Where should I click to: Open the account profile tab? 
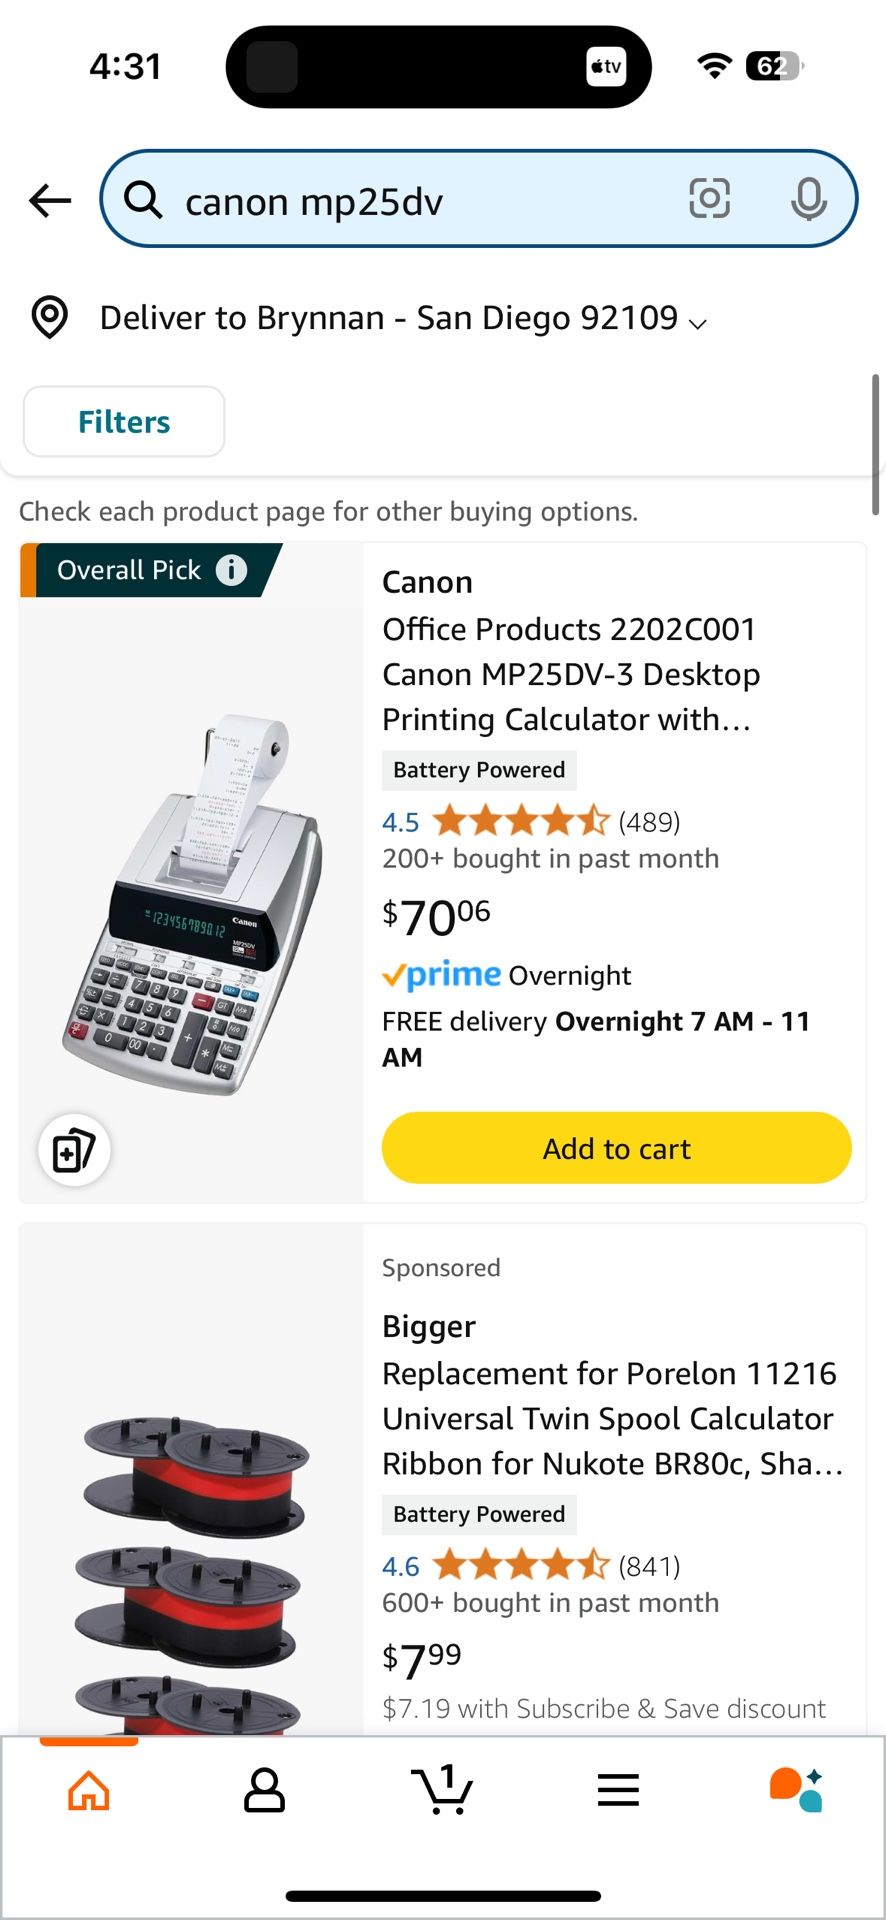[265, 1790]
